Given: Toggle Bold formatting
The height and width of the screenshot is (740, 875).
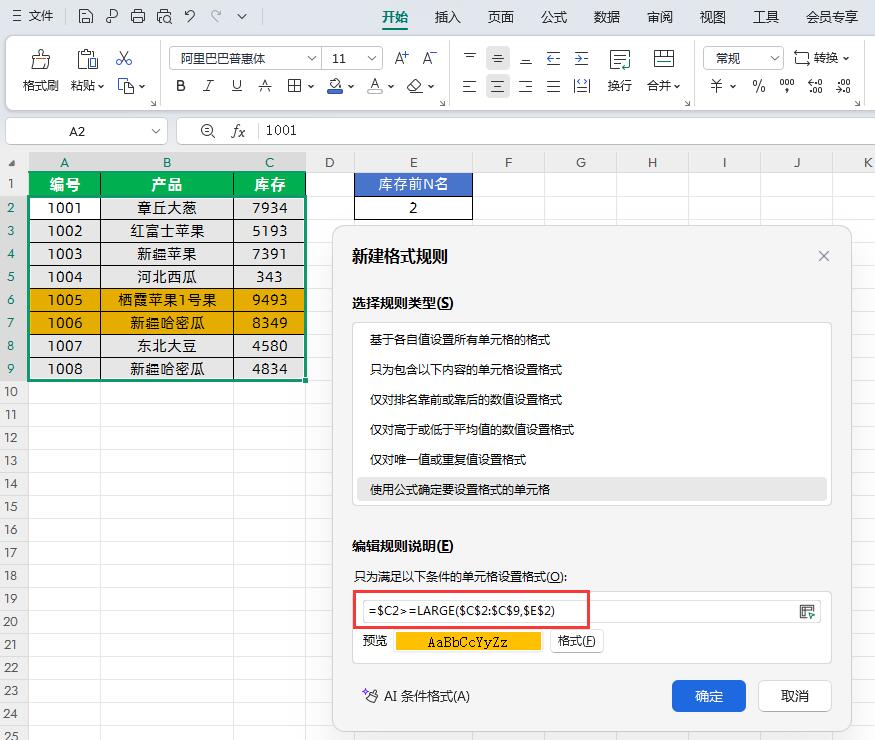Looking at the screenshot, I should click(x=181, y=86).
